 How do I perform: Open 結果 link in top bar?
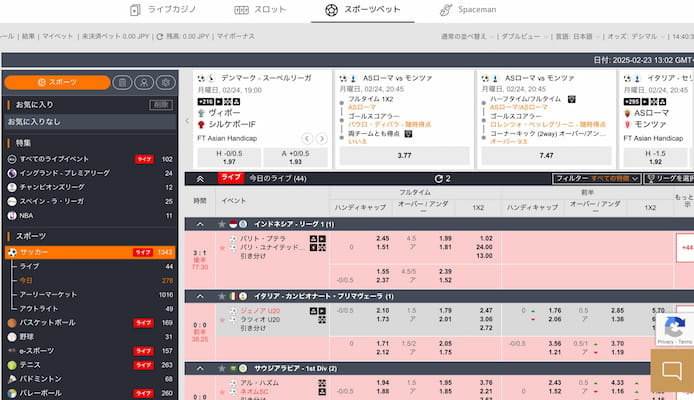pos(28,36)
